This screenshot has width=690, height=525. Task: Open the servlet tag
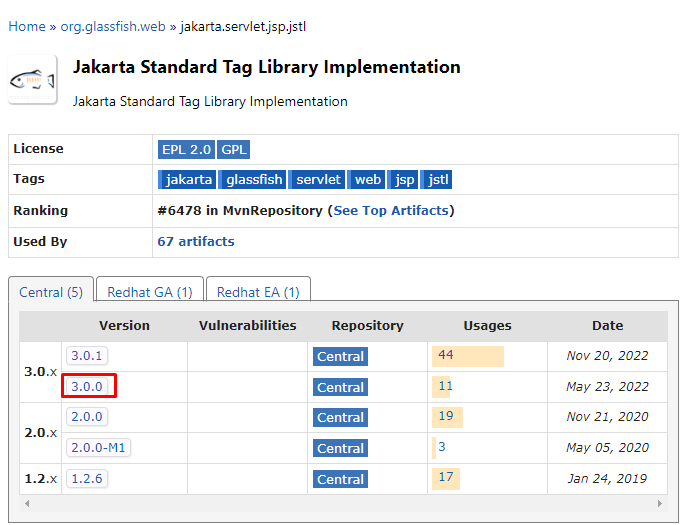click(317, 180)
